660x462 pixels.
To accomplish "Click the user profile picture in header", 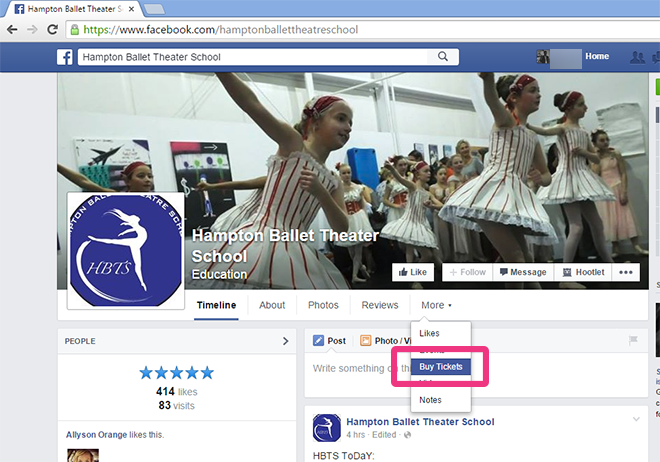I will [x=543, y=56].
